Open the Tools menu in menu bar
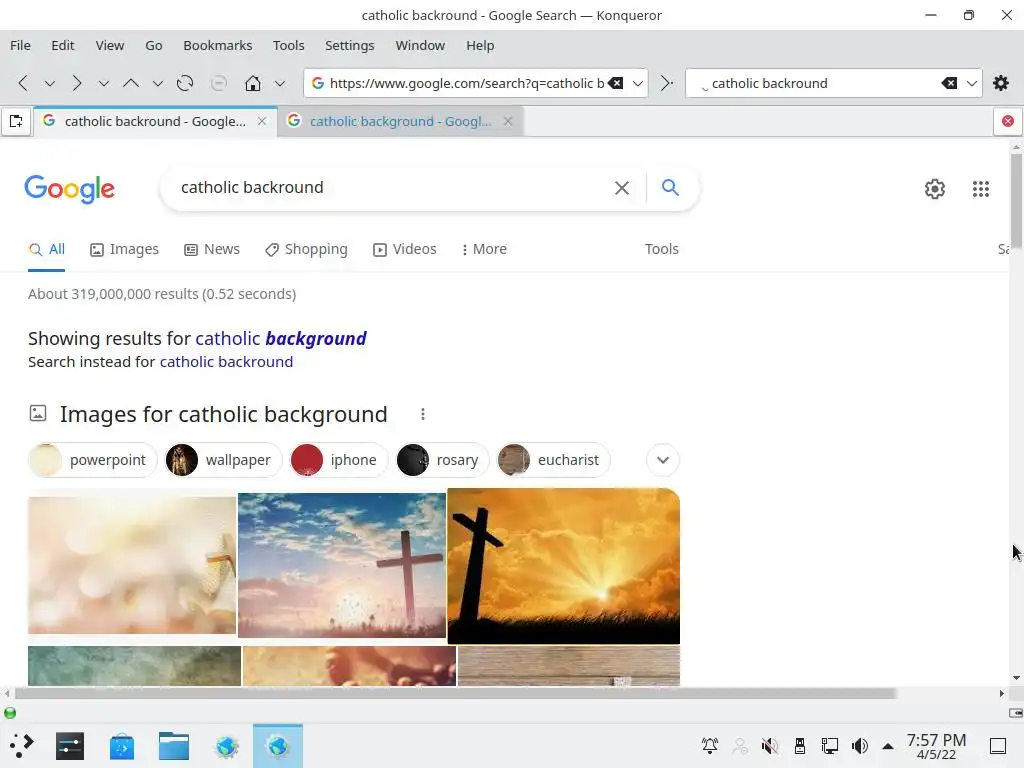The height and width of the screenshot is (768, 1024). [x=289, y=46]
